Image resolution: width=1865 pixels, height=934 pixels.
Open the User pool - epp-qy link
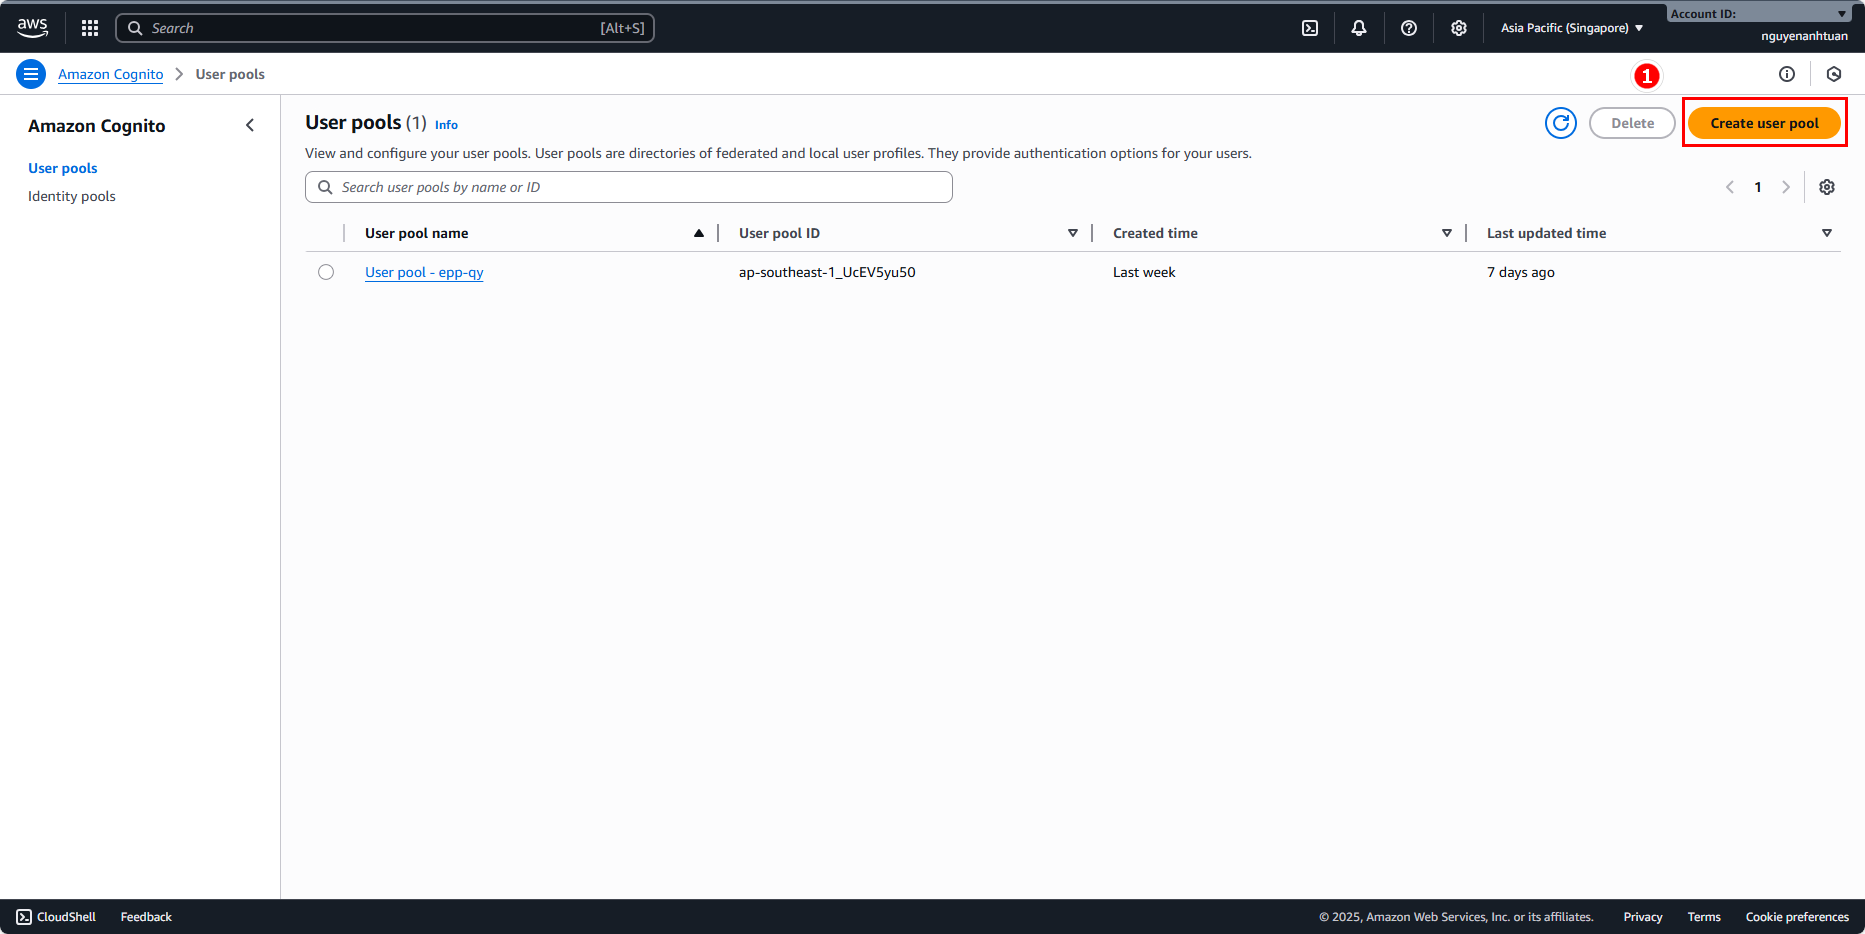click(x=424, y=272)
